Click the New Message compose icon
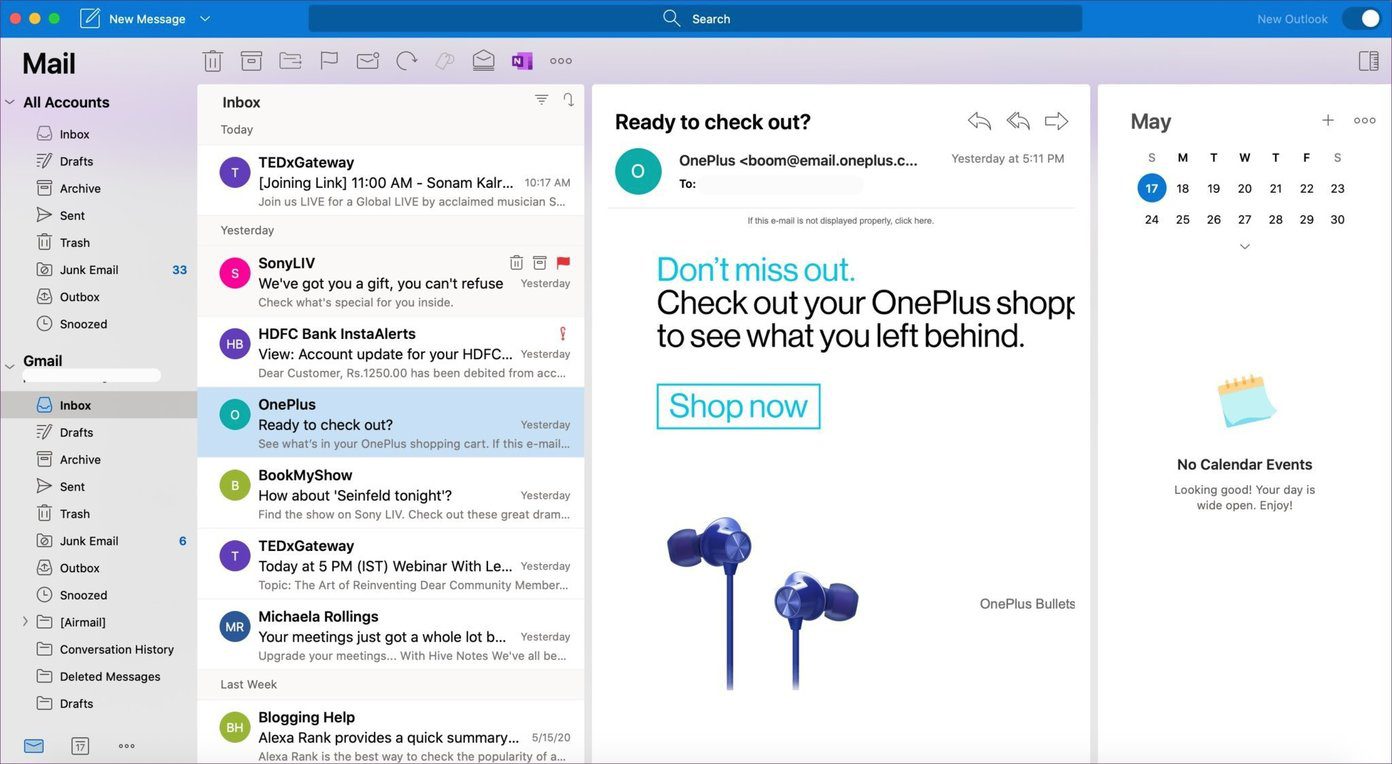 90,18
